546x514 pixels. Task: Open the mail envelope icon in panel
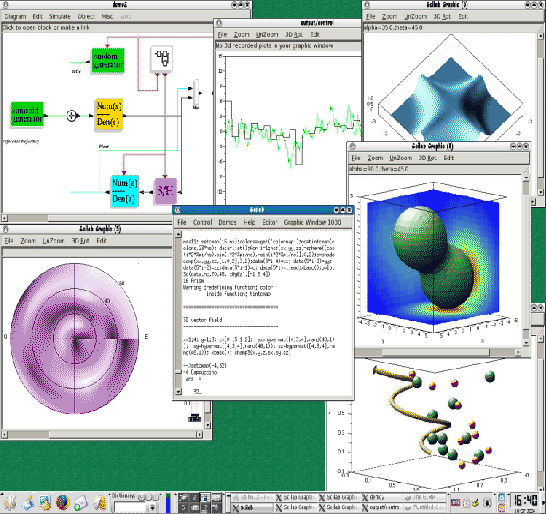coord(81,503)
